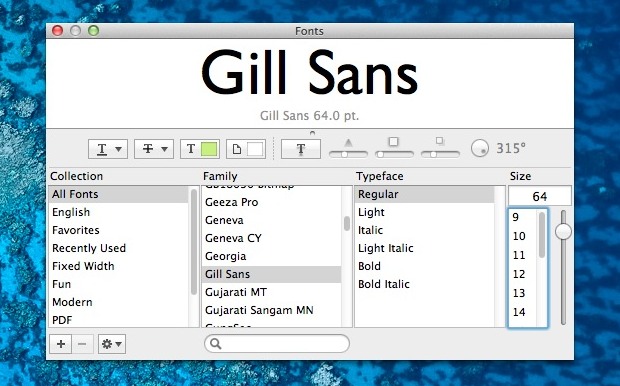The image size is (620, 386).
Task: Click the shadow angle dial
Action: (480, 148)
